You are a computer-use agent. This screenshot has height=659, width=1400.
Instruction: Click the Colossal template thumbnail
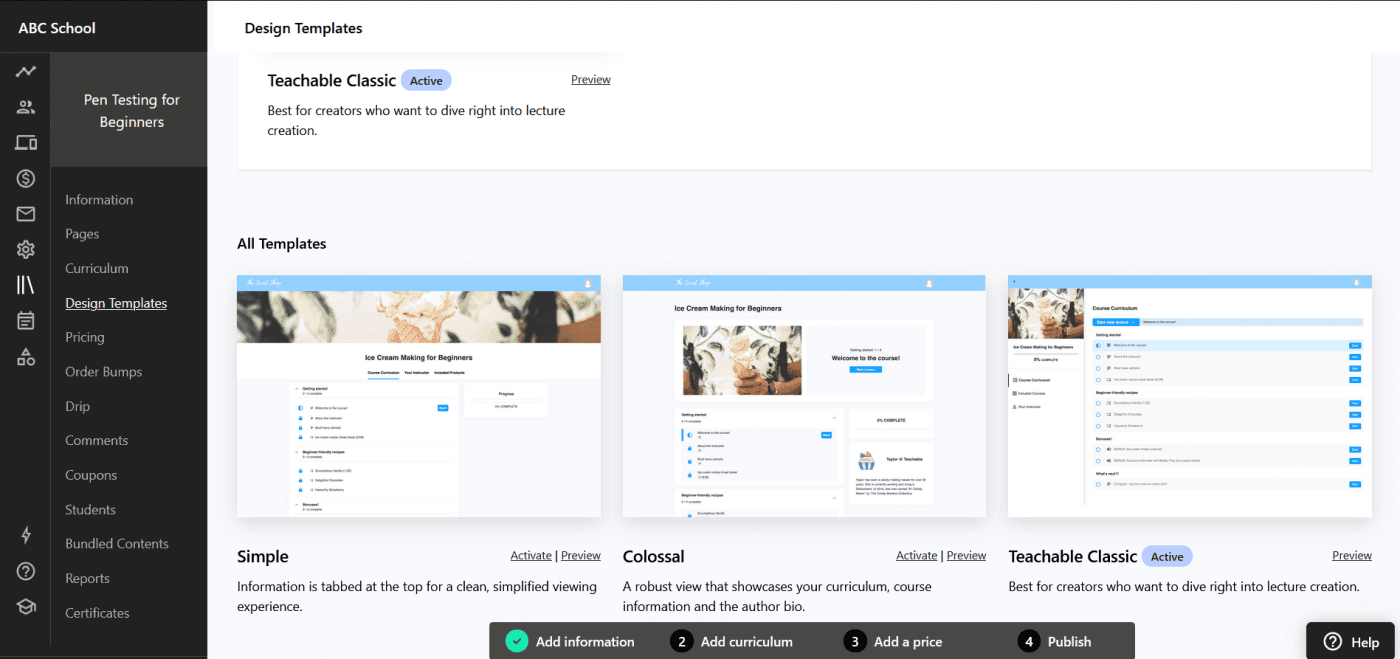tap(804, 396)
